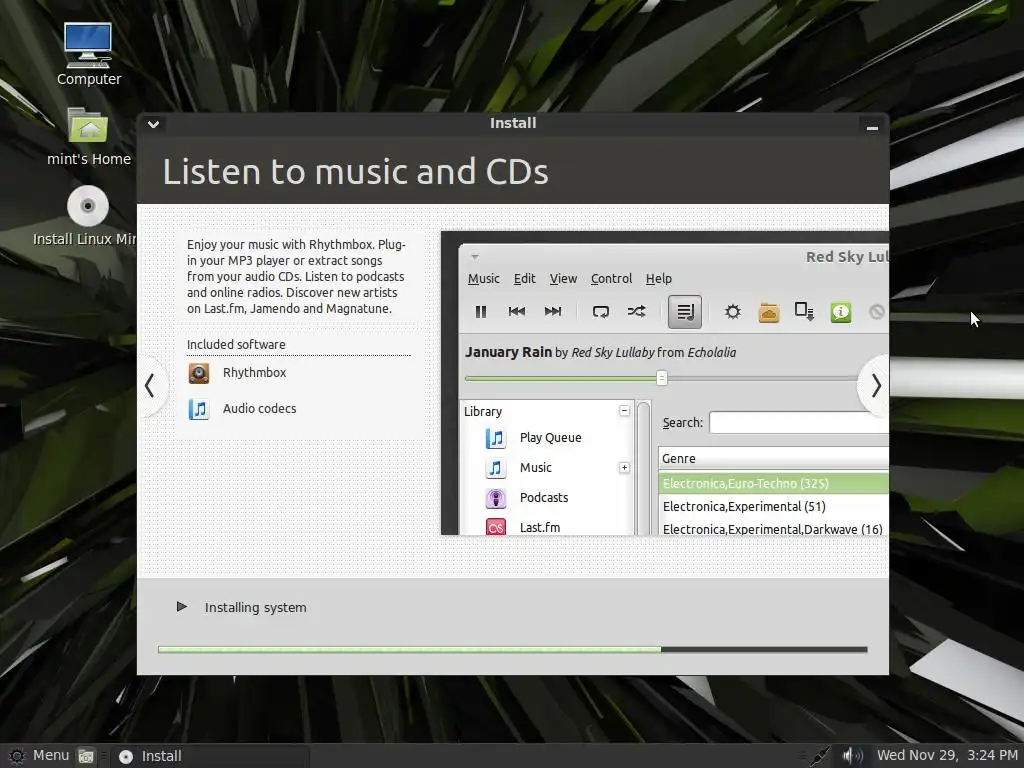Image resolution: width=1024 pixels, height=768 pixels.
Task: Open the Music menu in Rhythmbox
Action: (483, 279)
